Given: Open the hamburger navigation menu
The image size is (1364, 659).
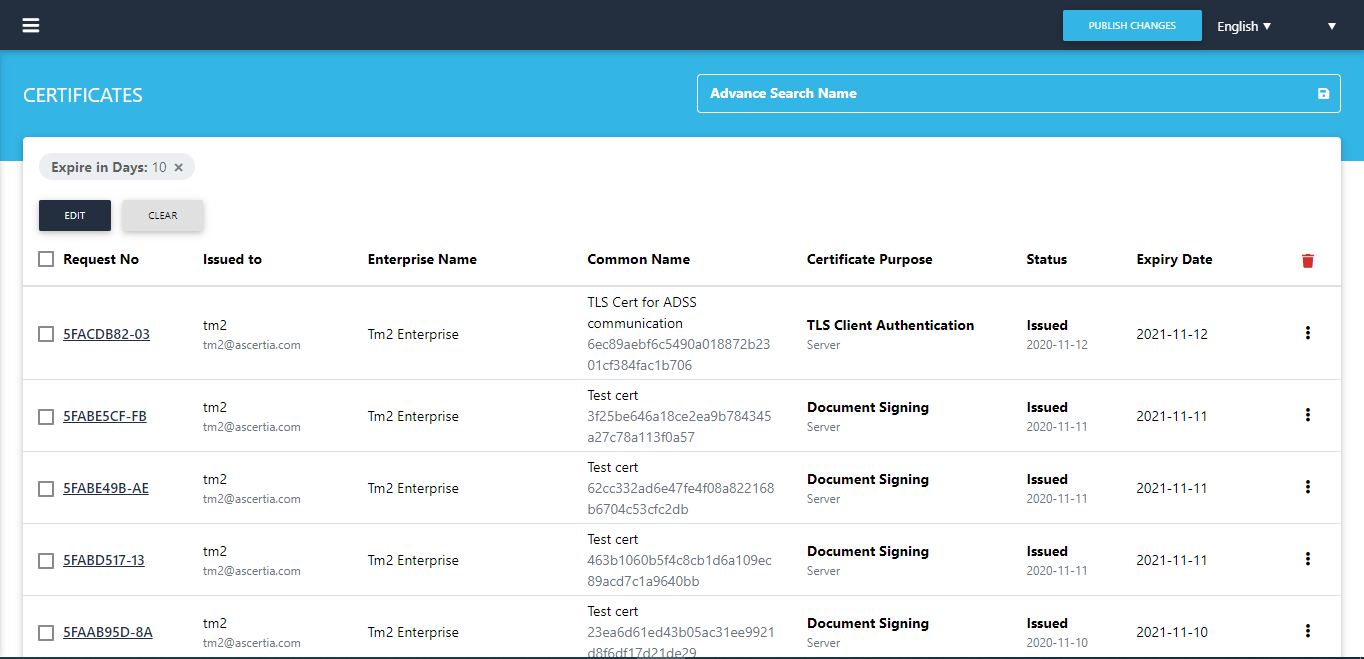Looking at the screenshot, I should (31, 25).
